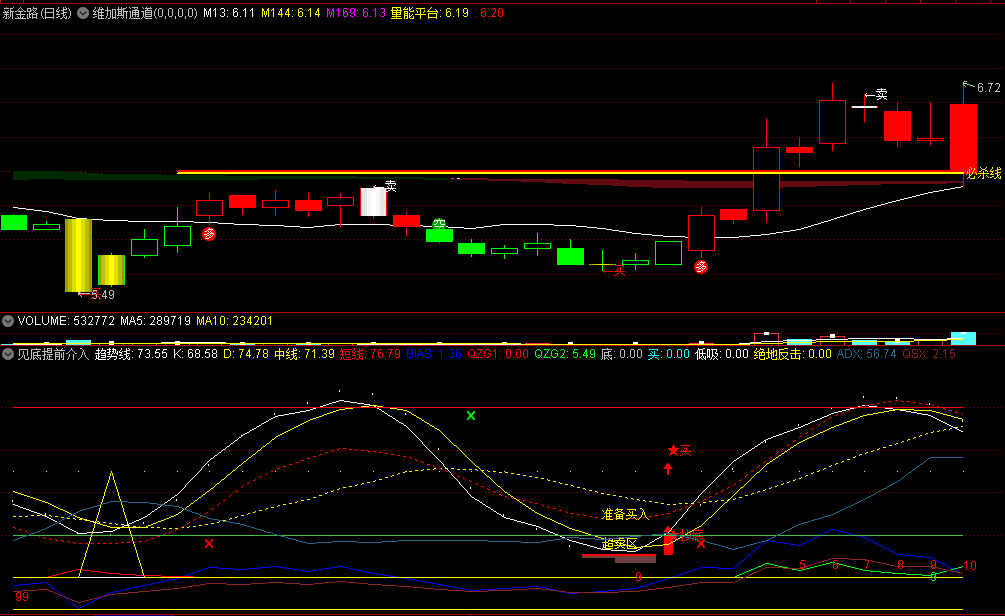The width and height of the screenshot is (1005, 616).
Task: Click the 见底提前介入 indicator title
Action: click(x=53, y=354)
